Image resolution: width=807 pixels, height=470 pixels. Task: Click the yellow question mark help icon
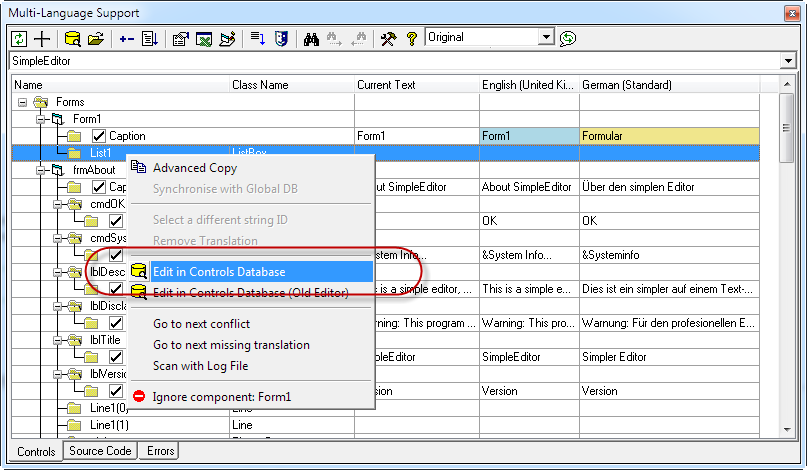point(410,38)
